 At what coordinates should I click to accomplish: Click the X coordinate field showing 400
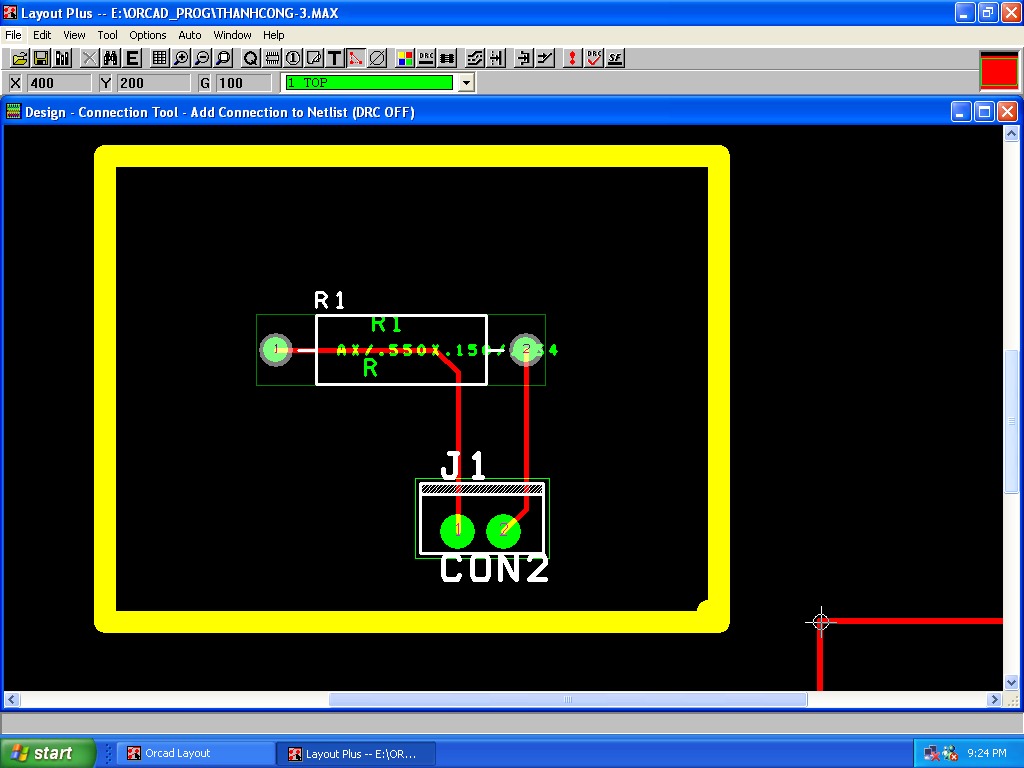click(59, 83)
